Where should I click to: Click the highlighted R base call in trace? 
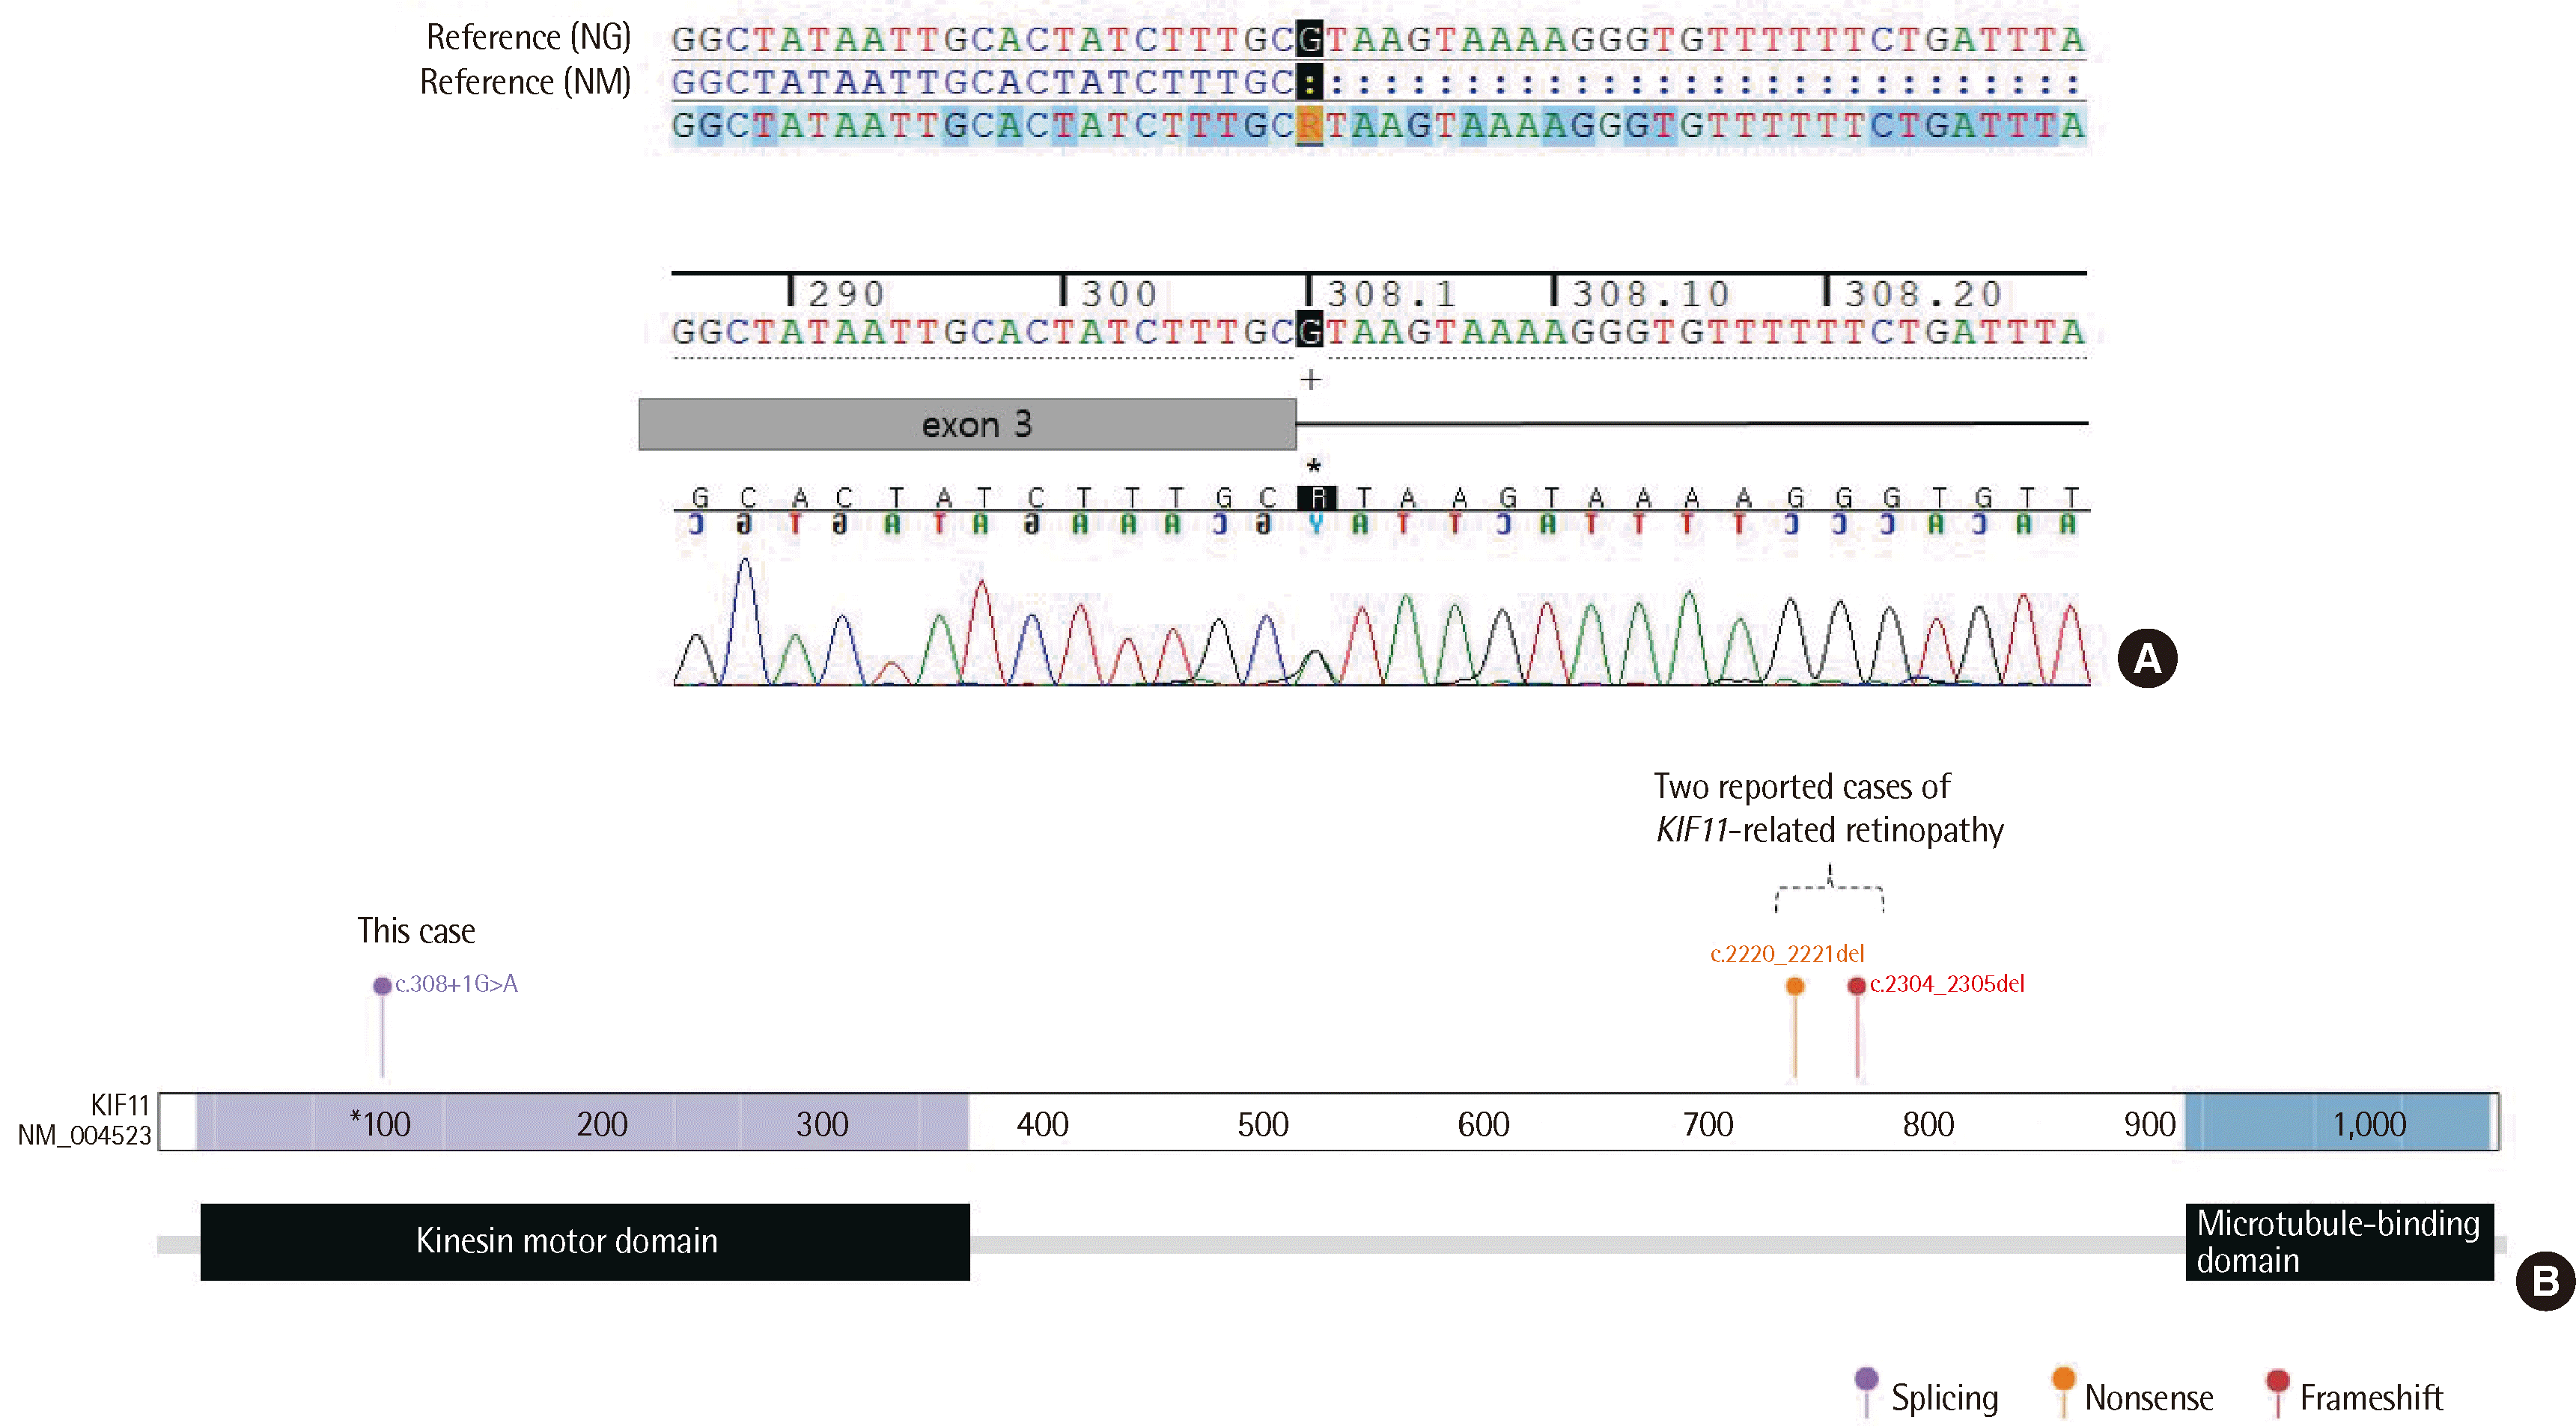click(x=1317, y=498)
